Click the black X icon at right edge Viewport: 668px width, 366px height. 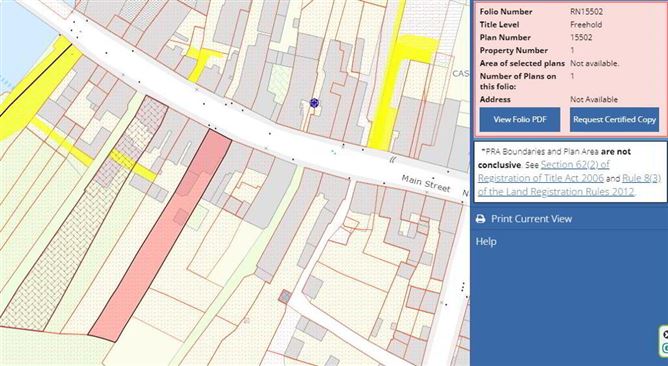click(665, 335)
